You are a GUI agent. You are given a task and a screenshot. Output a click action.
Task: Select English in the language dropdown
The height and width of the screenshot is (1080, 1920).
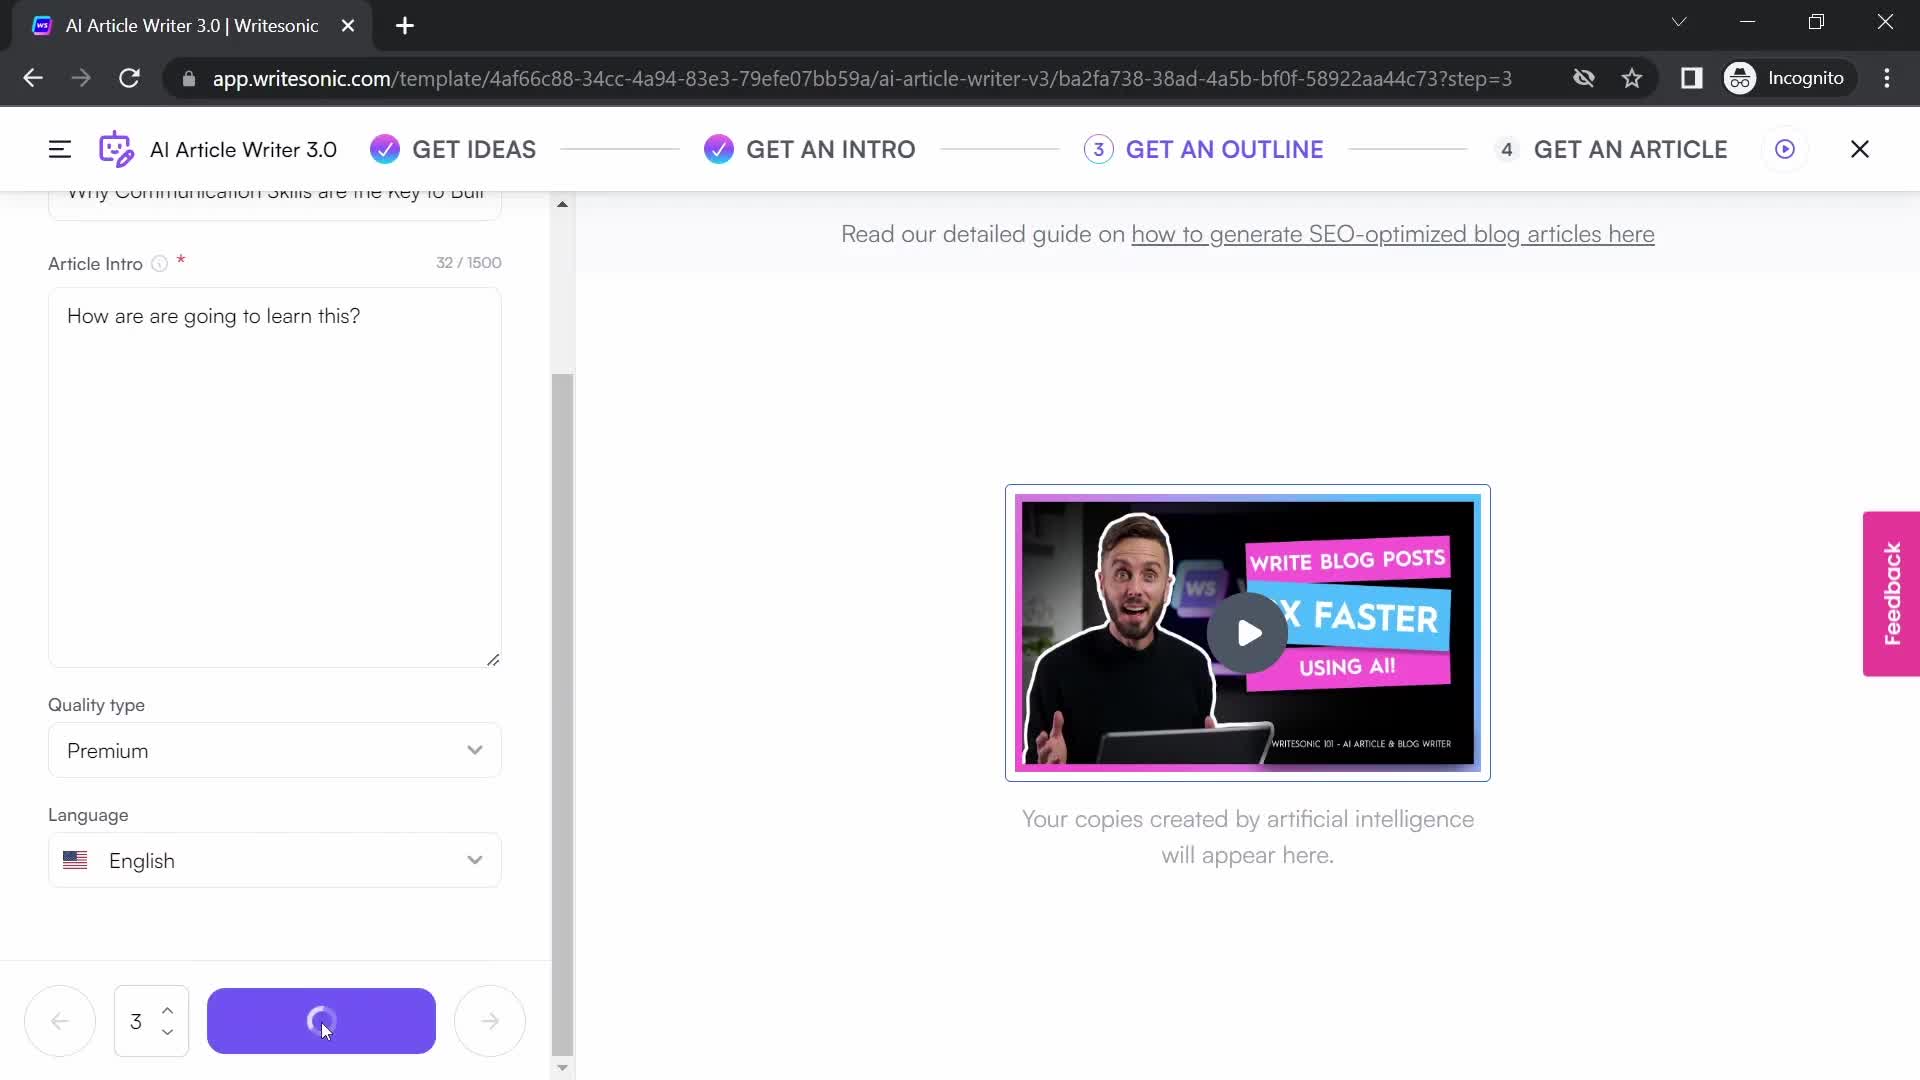pyautogui.click(x=273, y=860)
